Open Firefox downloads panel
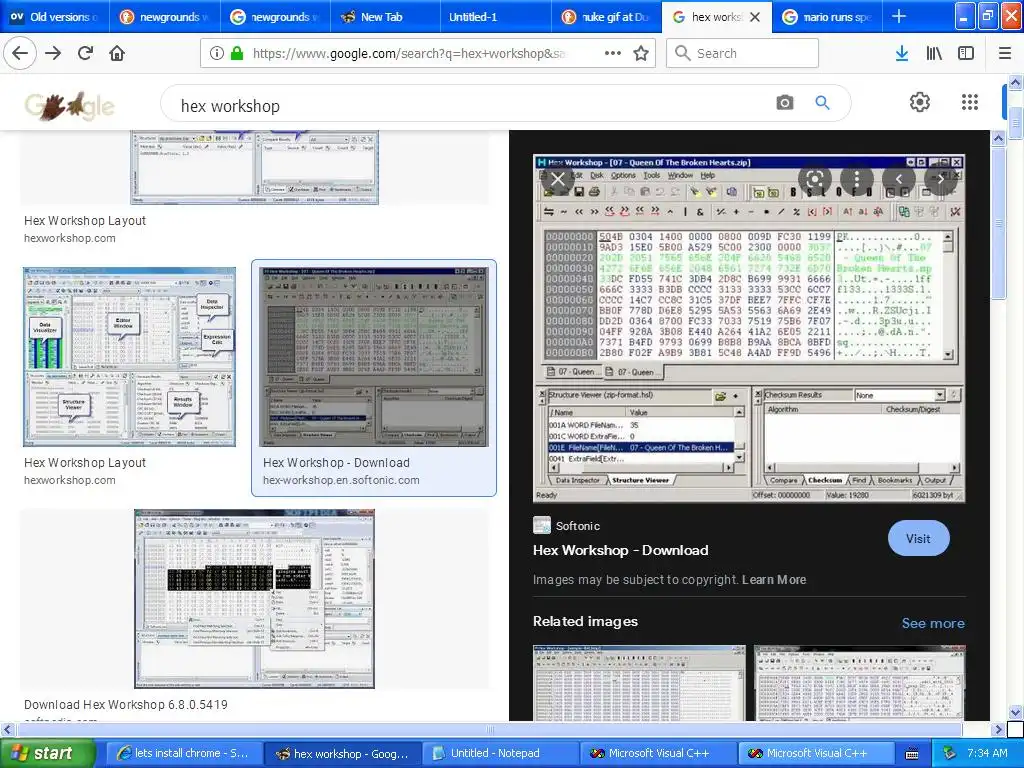This screenshot has height=768, width=1024. (902, 53)
